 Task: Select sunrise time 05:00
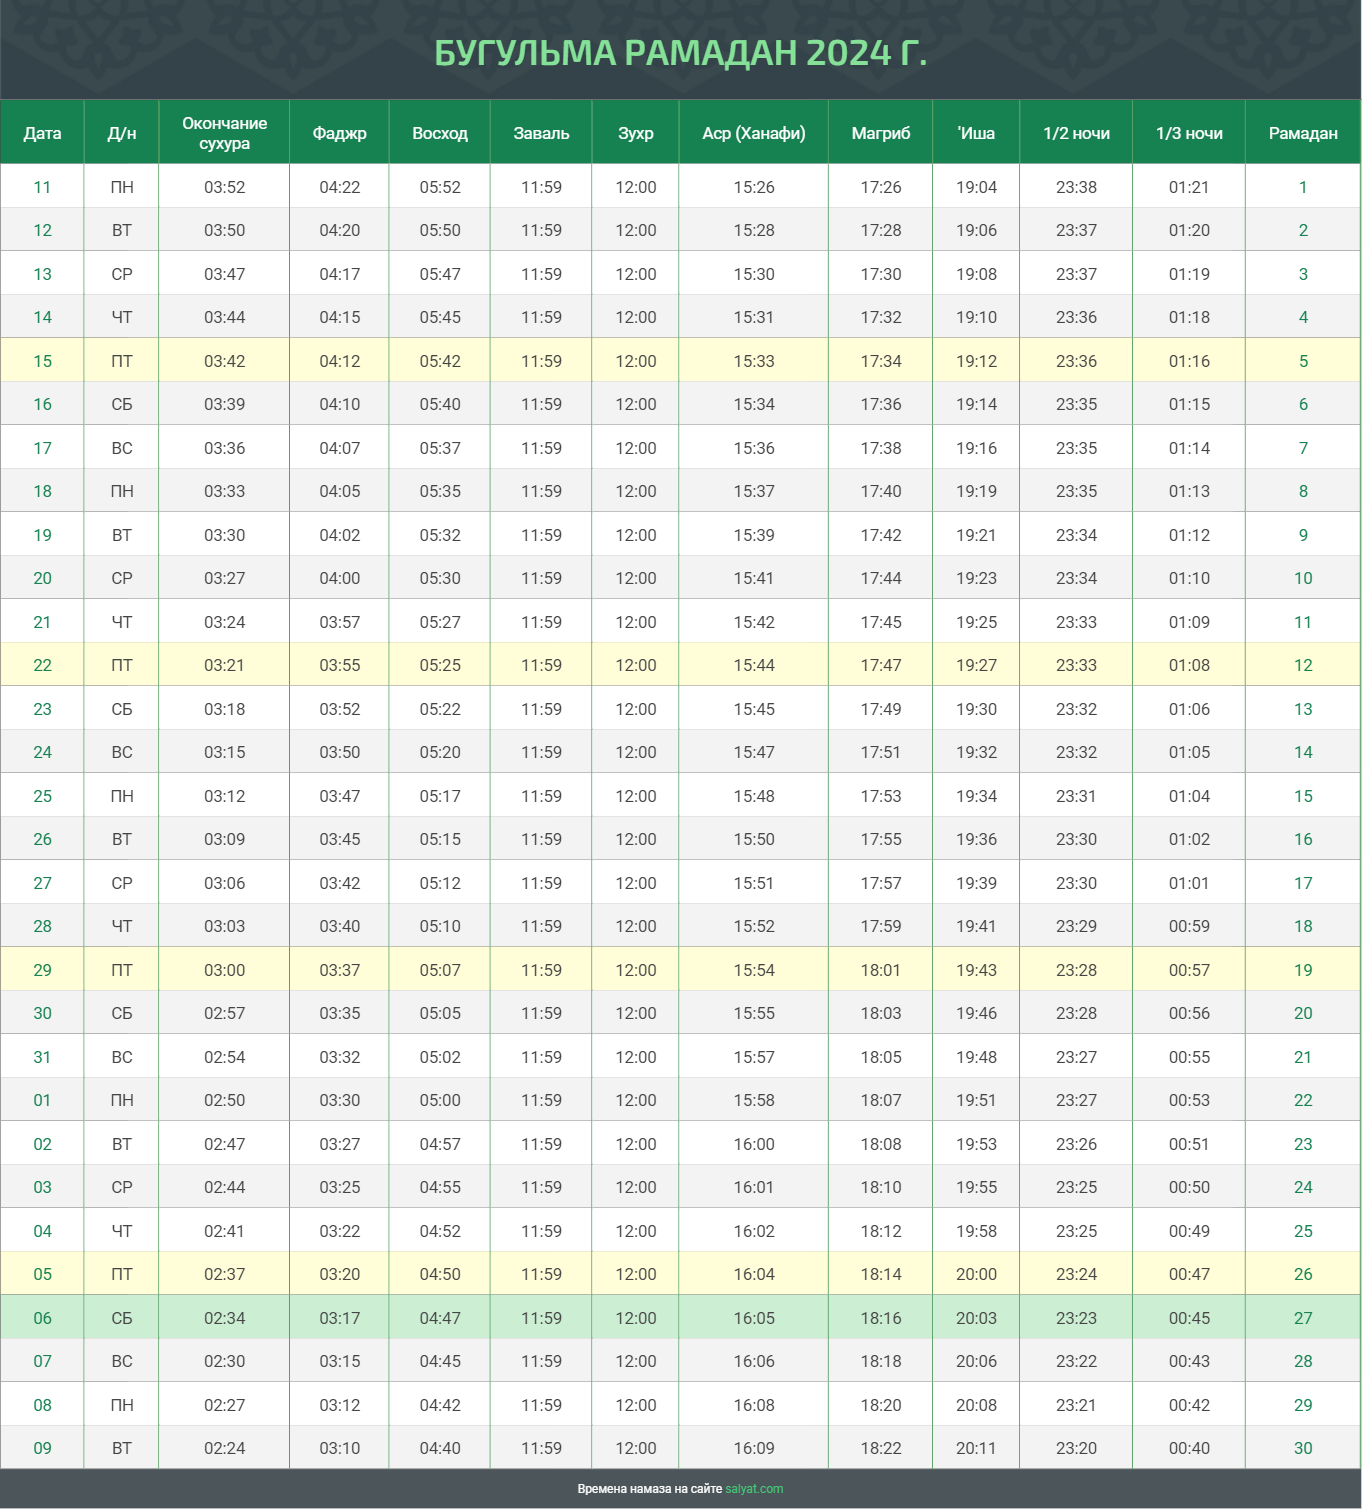(440, 1100)
